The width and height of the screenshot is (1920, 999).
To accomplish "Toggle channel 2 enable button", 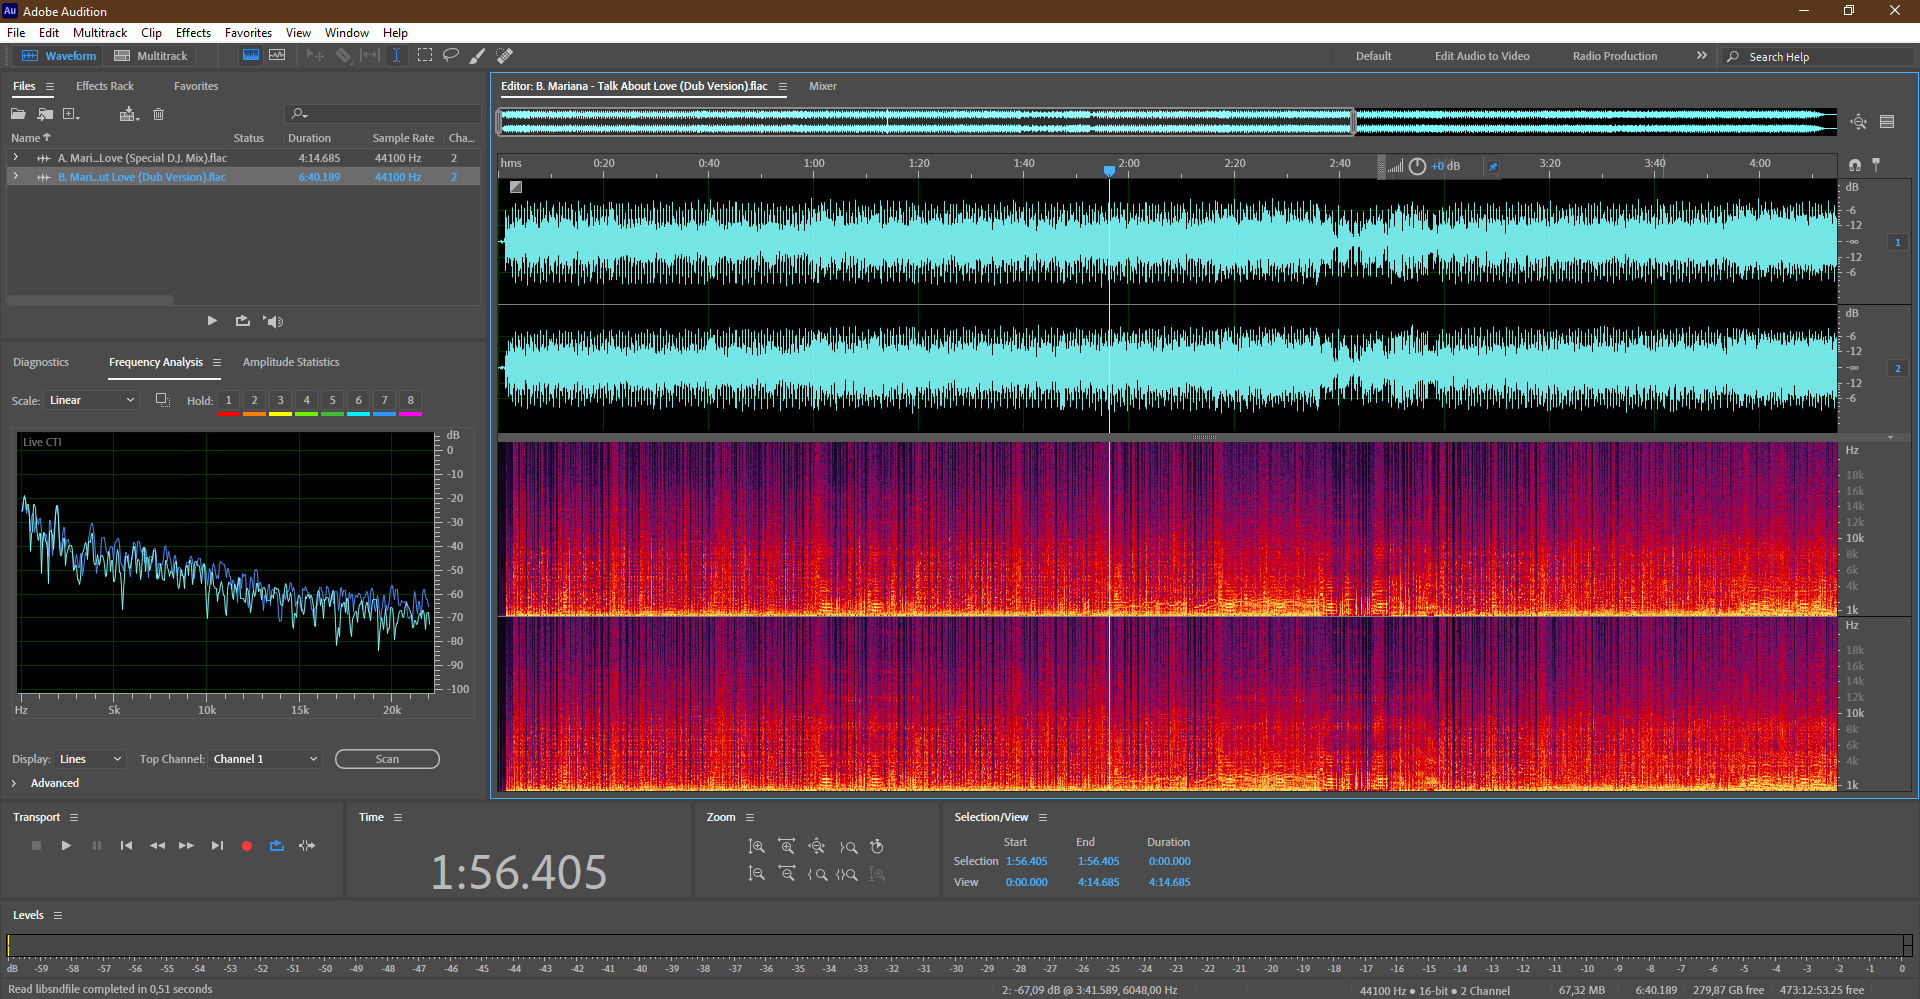I will point(1897,369).
